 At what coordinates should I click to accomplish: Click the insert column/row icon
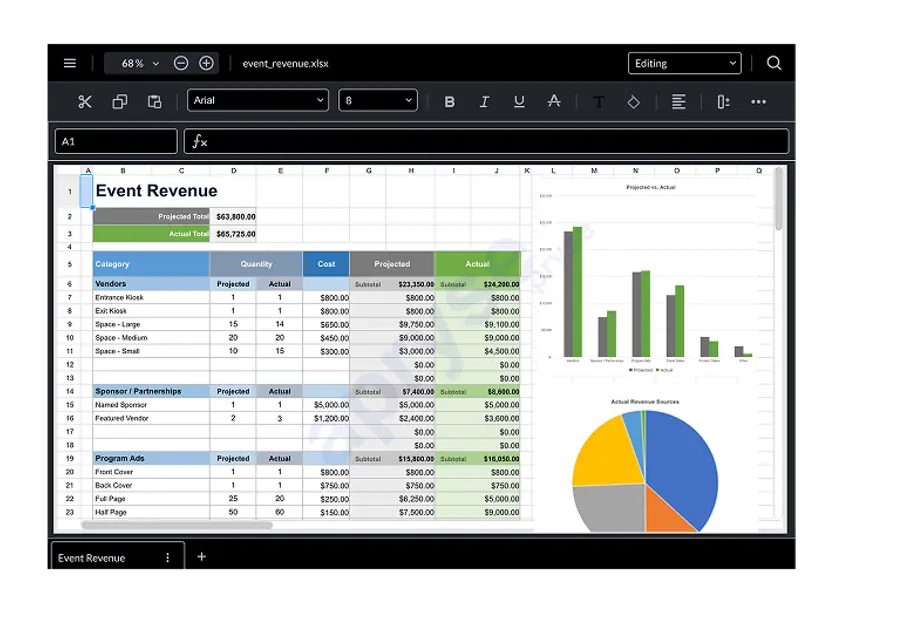(723, 102)
